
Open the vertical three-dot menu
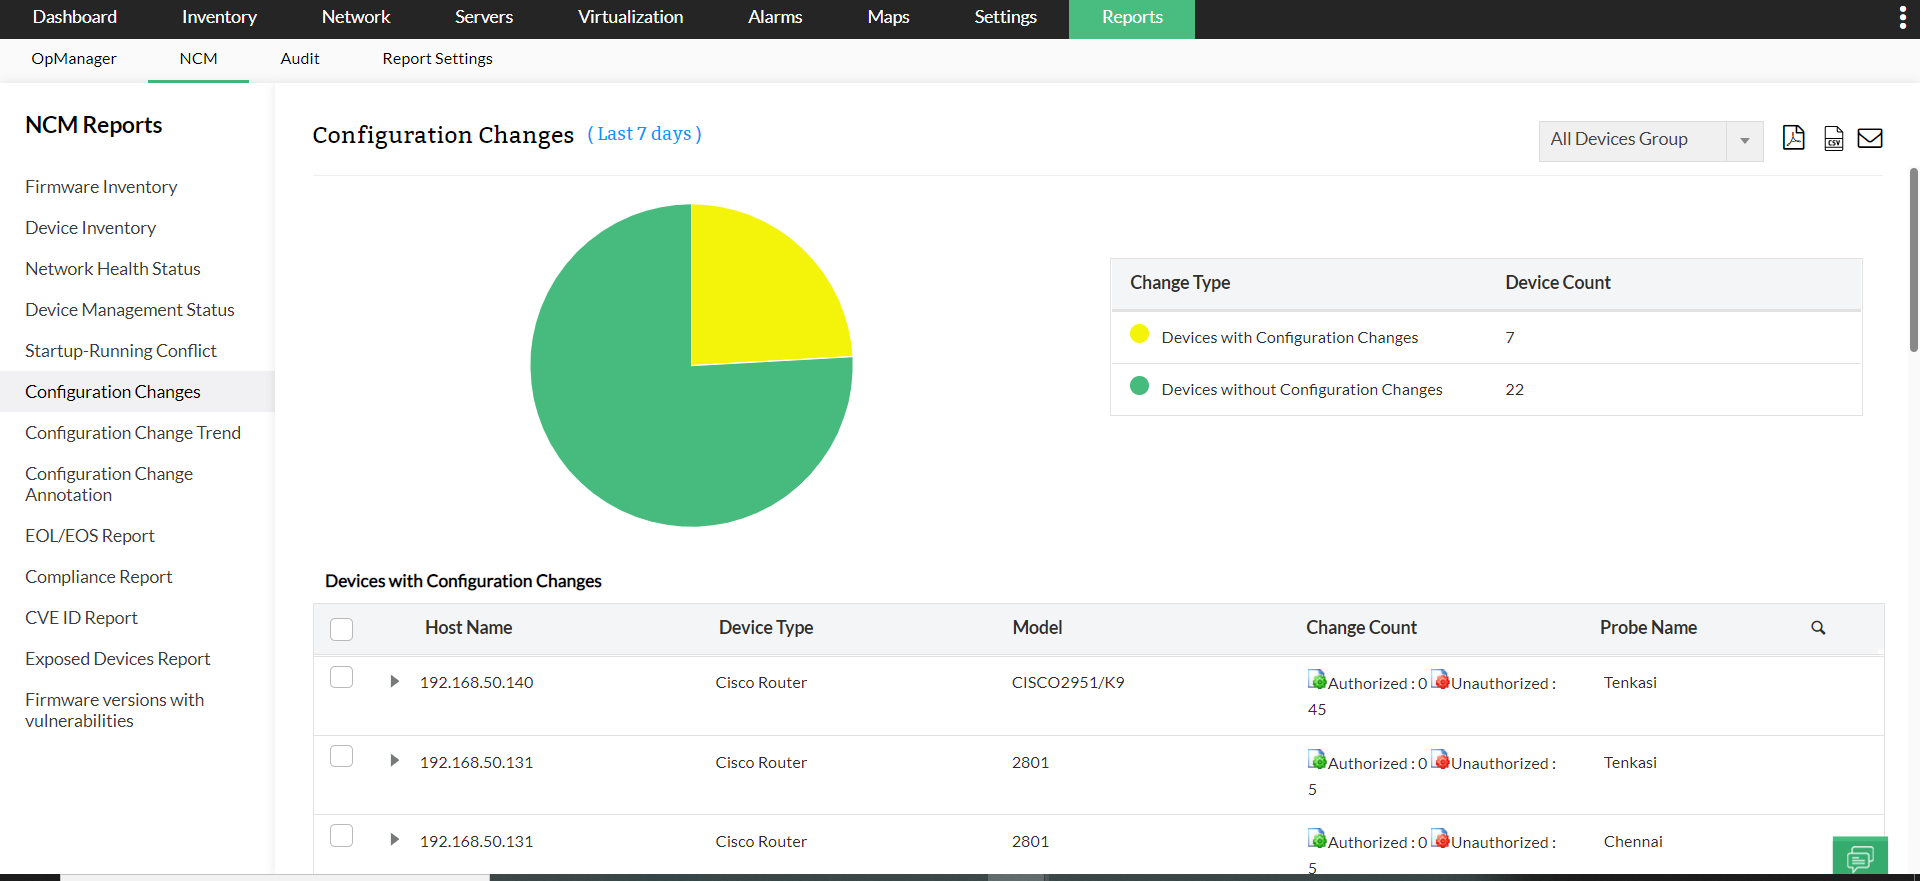click(1902, 17)
